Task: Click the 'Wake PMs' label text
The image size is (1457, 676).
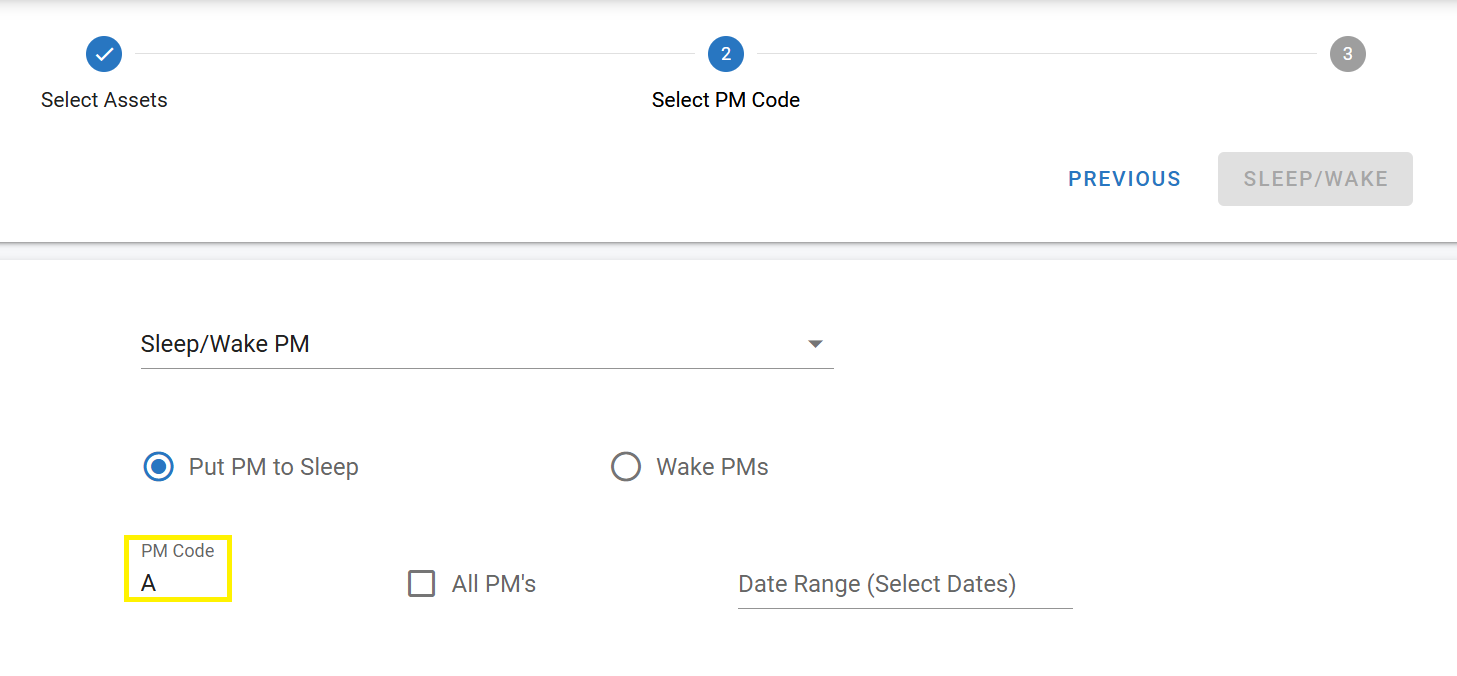Action: coord(712,467)
